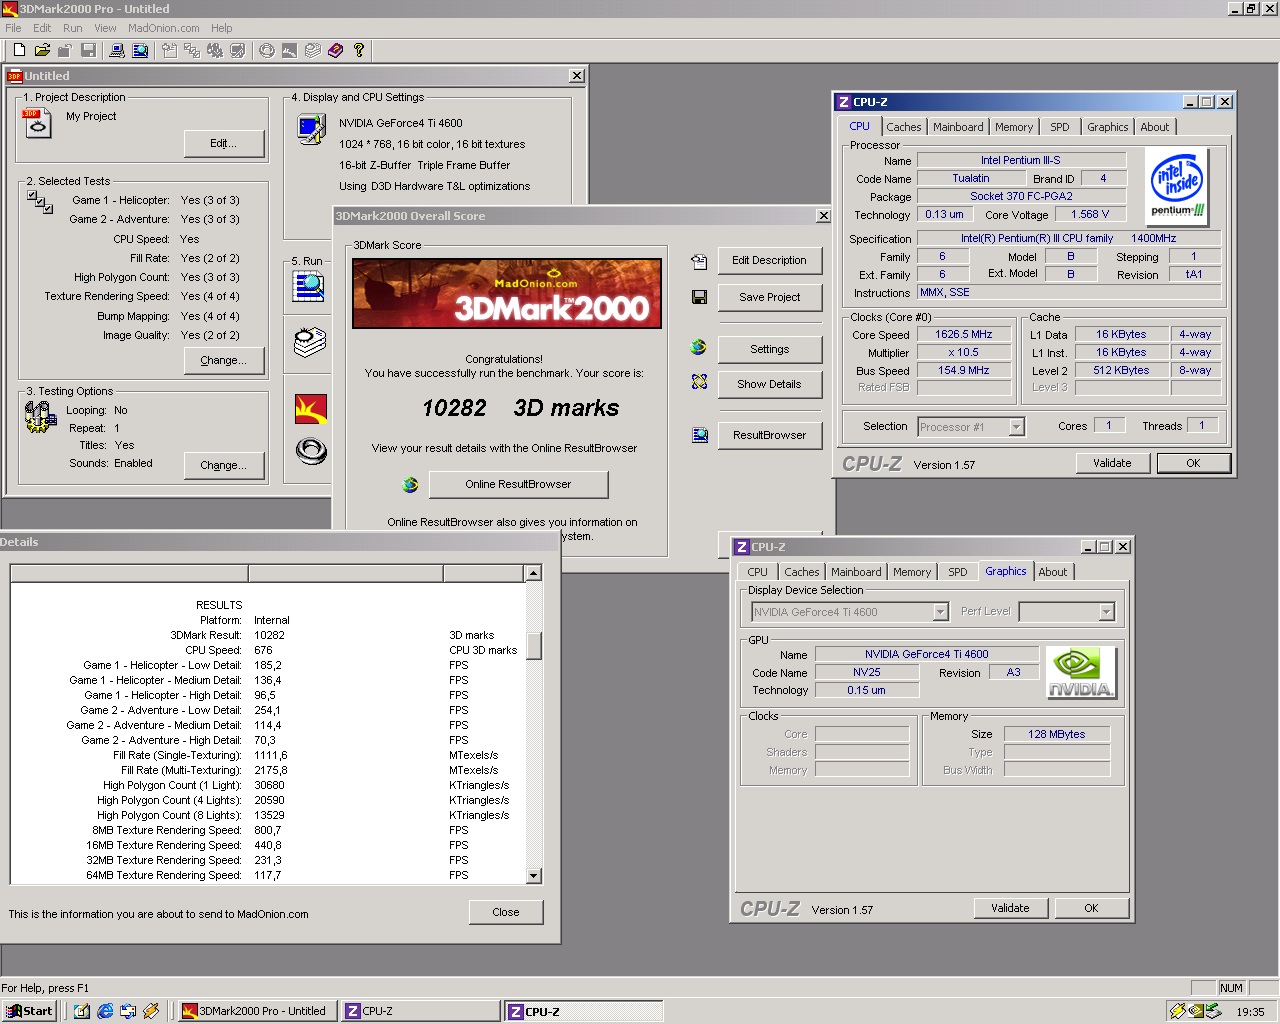Screen dimensions: 1280x1024
Task: Open the Run menu
Action: click(x=73, y=28)
